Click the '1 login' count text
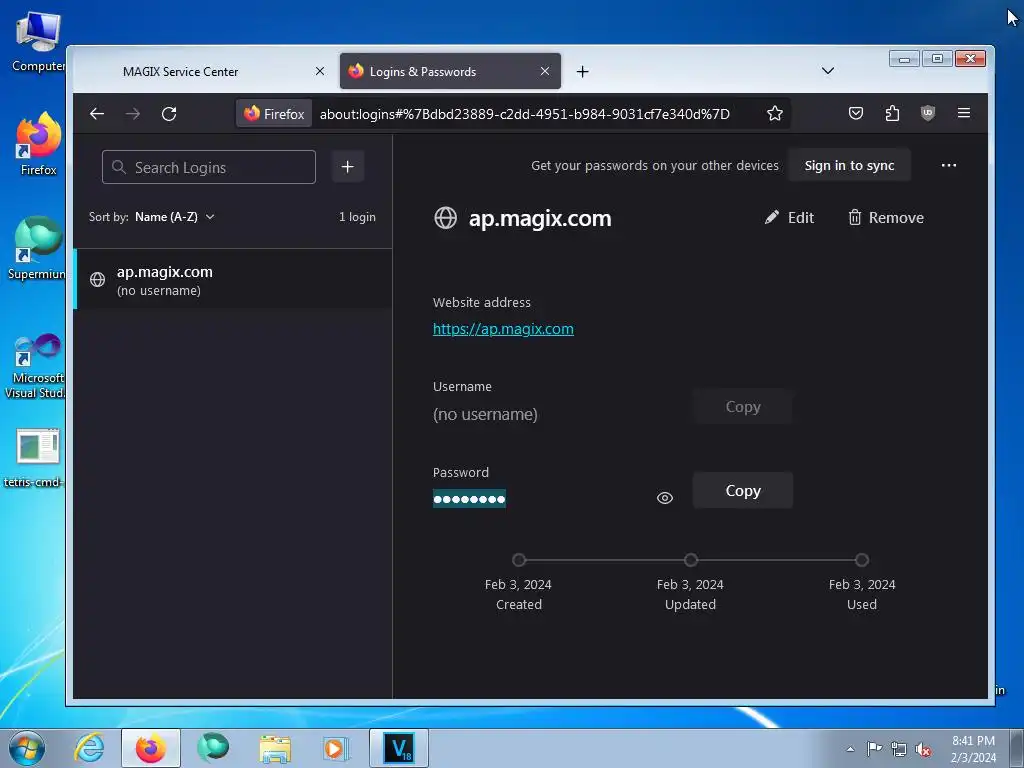 coord(357,217)
